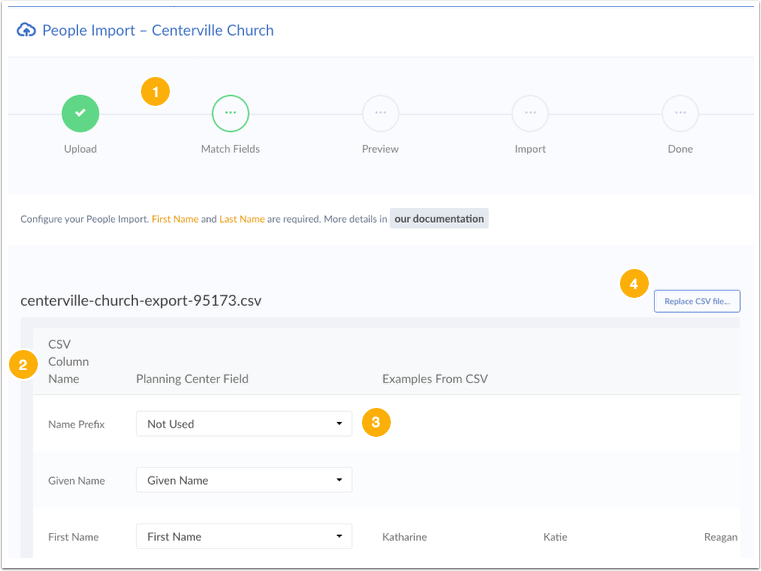Click the Done step label

pos(680,149)
